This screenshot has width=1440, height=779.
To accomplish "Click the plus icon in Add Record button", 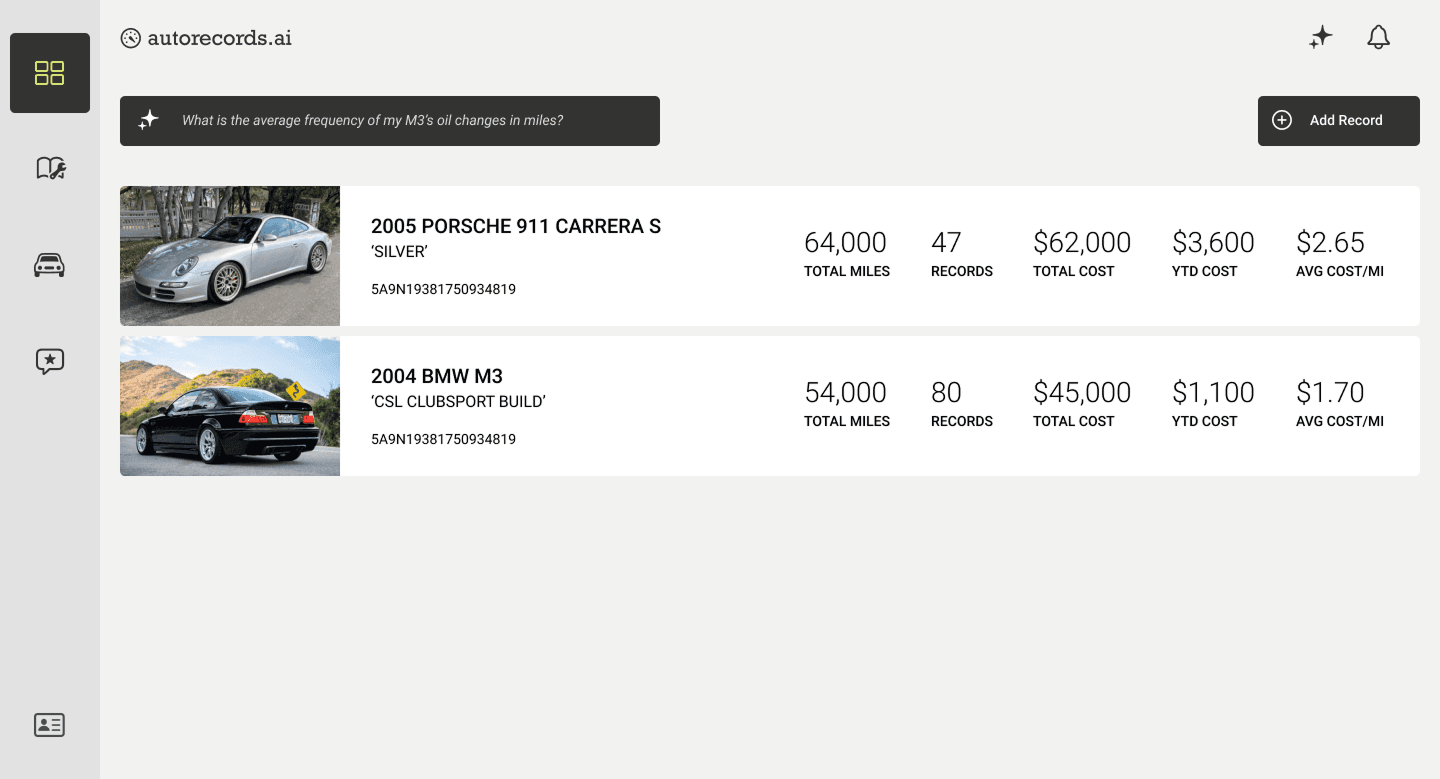I will 1281,119.
